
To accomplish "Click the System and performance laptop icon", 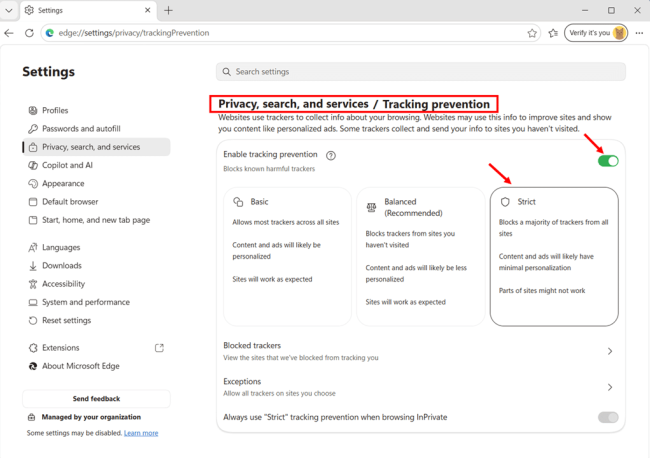I will click(33, 302).
